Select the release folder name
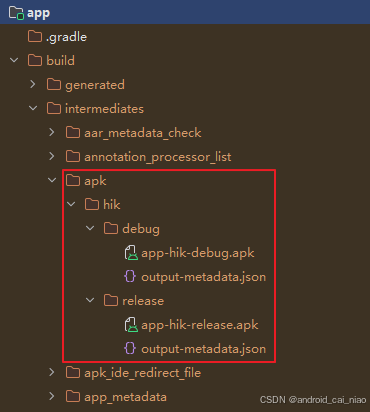Viewport: 370px width, 412px height. pos(143,301)
